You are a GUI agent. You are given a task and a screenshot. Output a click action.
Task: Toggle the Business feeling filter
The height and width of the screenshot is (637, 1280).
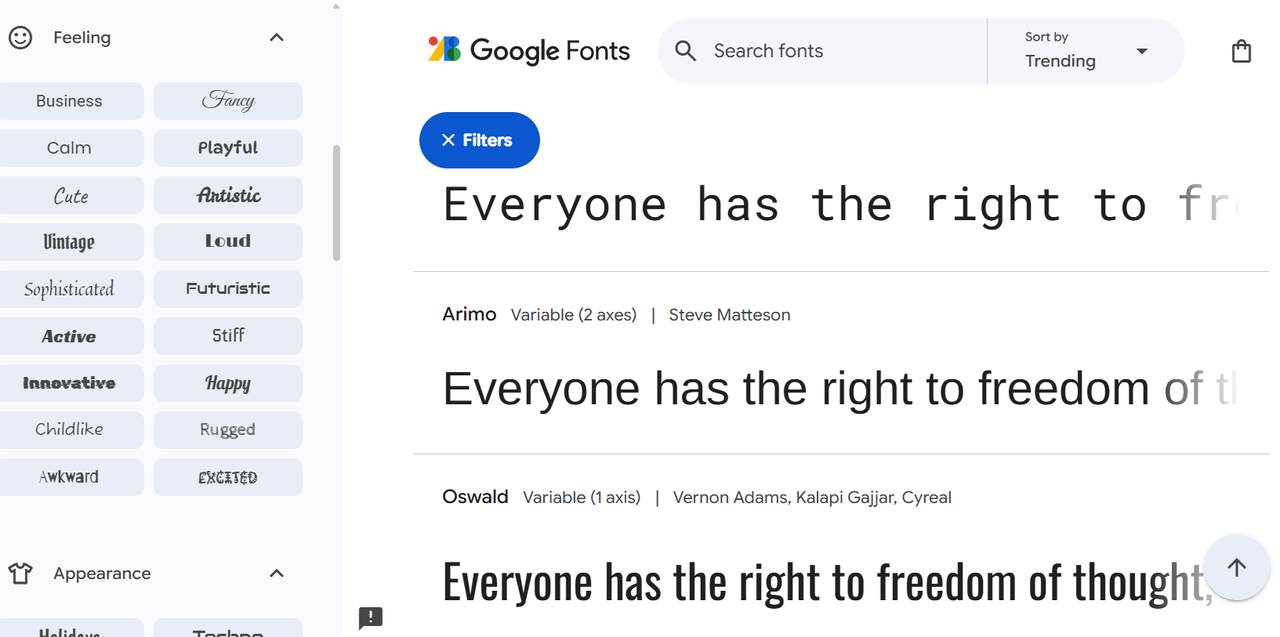69,101
